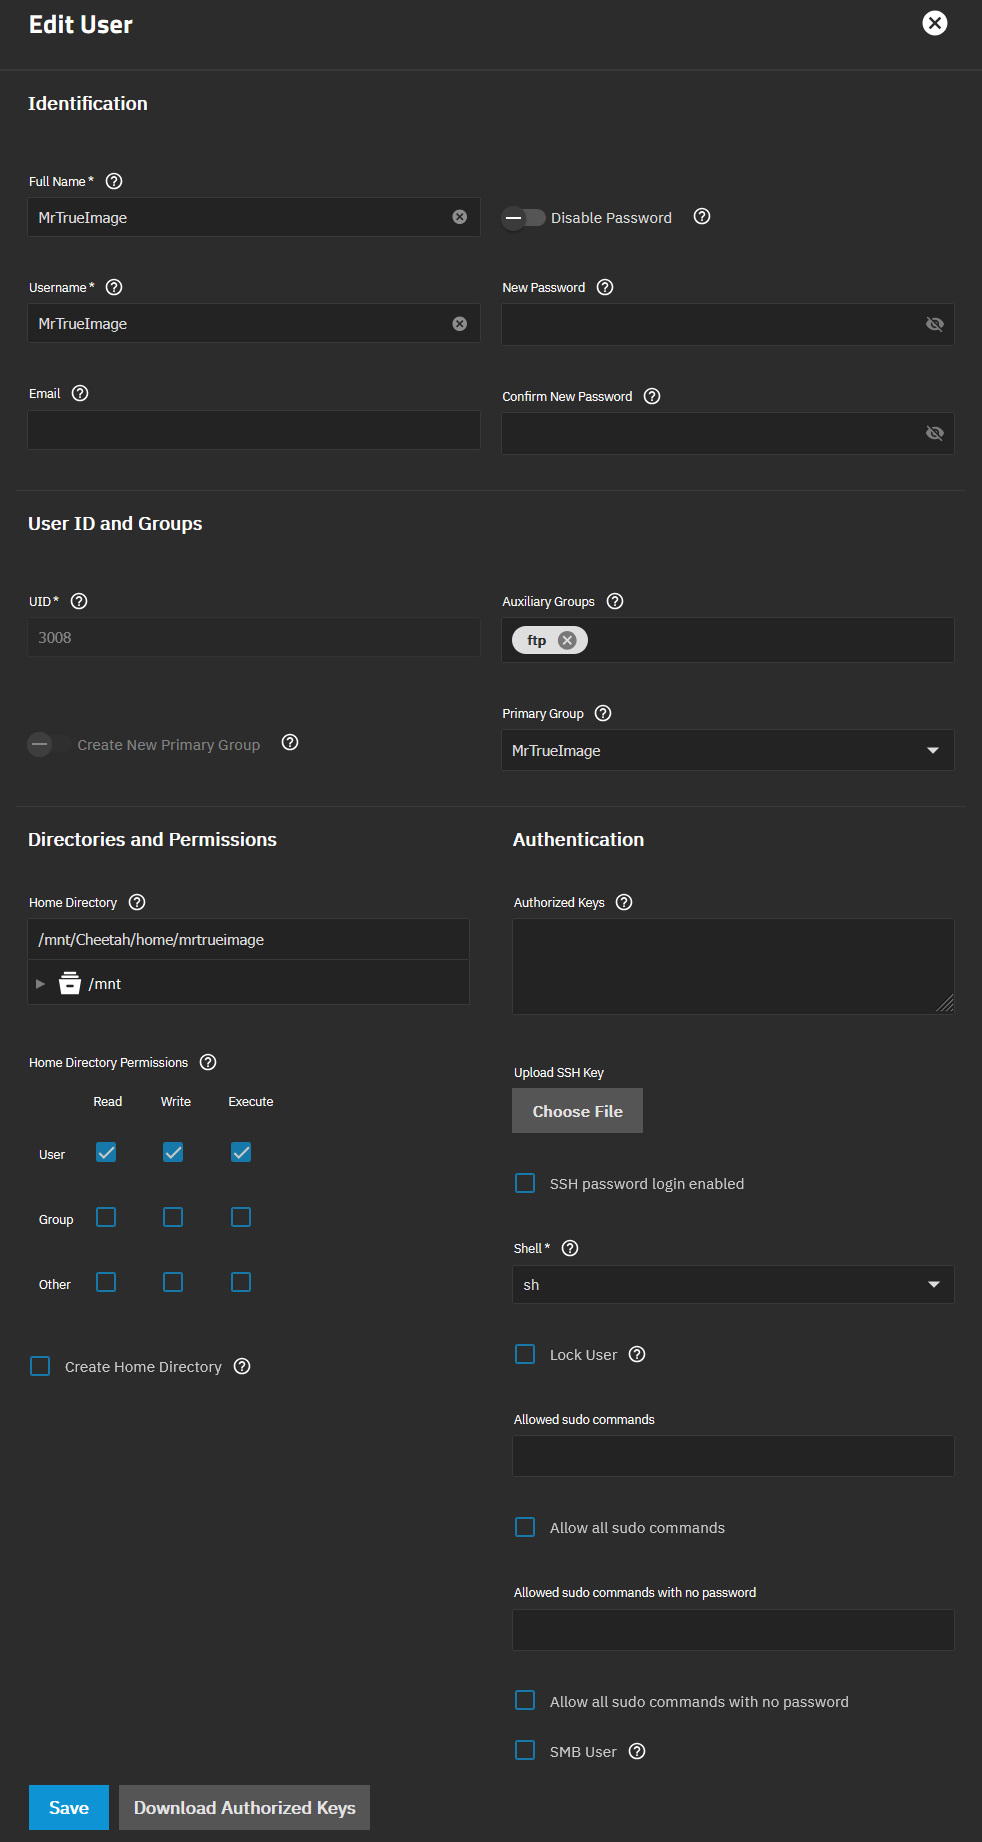Expand the /mnt directory tree
This screenshot has width=982, height=1842.
[x=40, y=984]
